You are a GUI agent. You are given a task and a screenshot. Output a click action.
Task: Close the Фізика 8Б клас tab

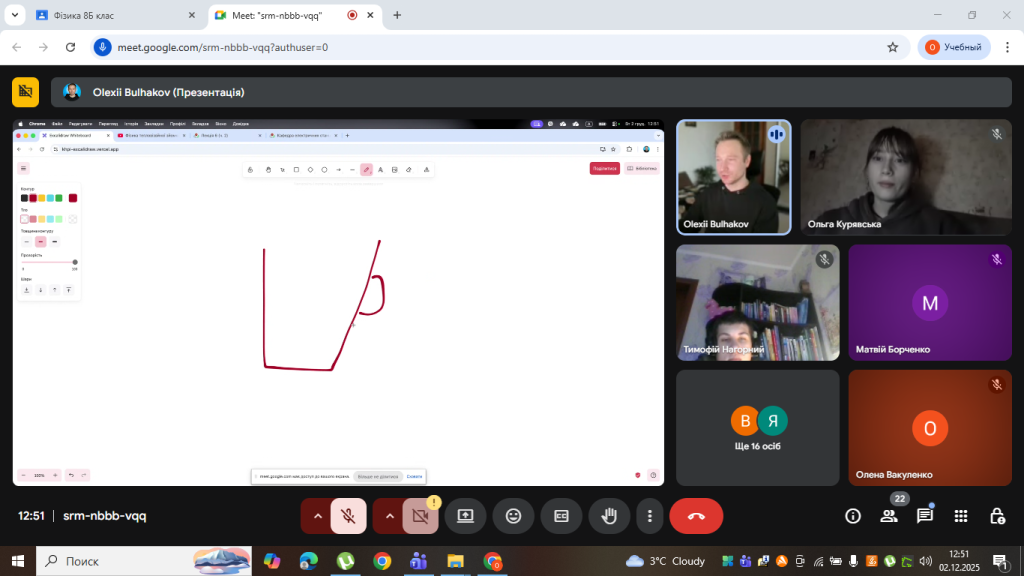tap(191, 15)
